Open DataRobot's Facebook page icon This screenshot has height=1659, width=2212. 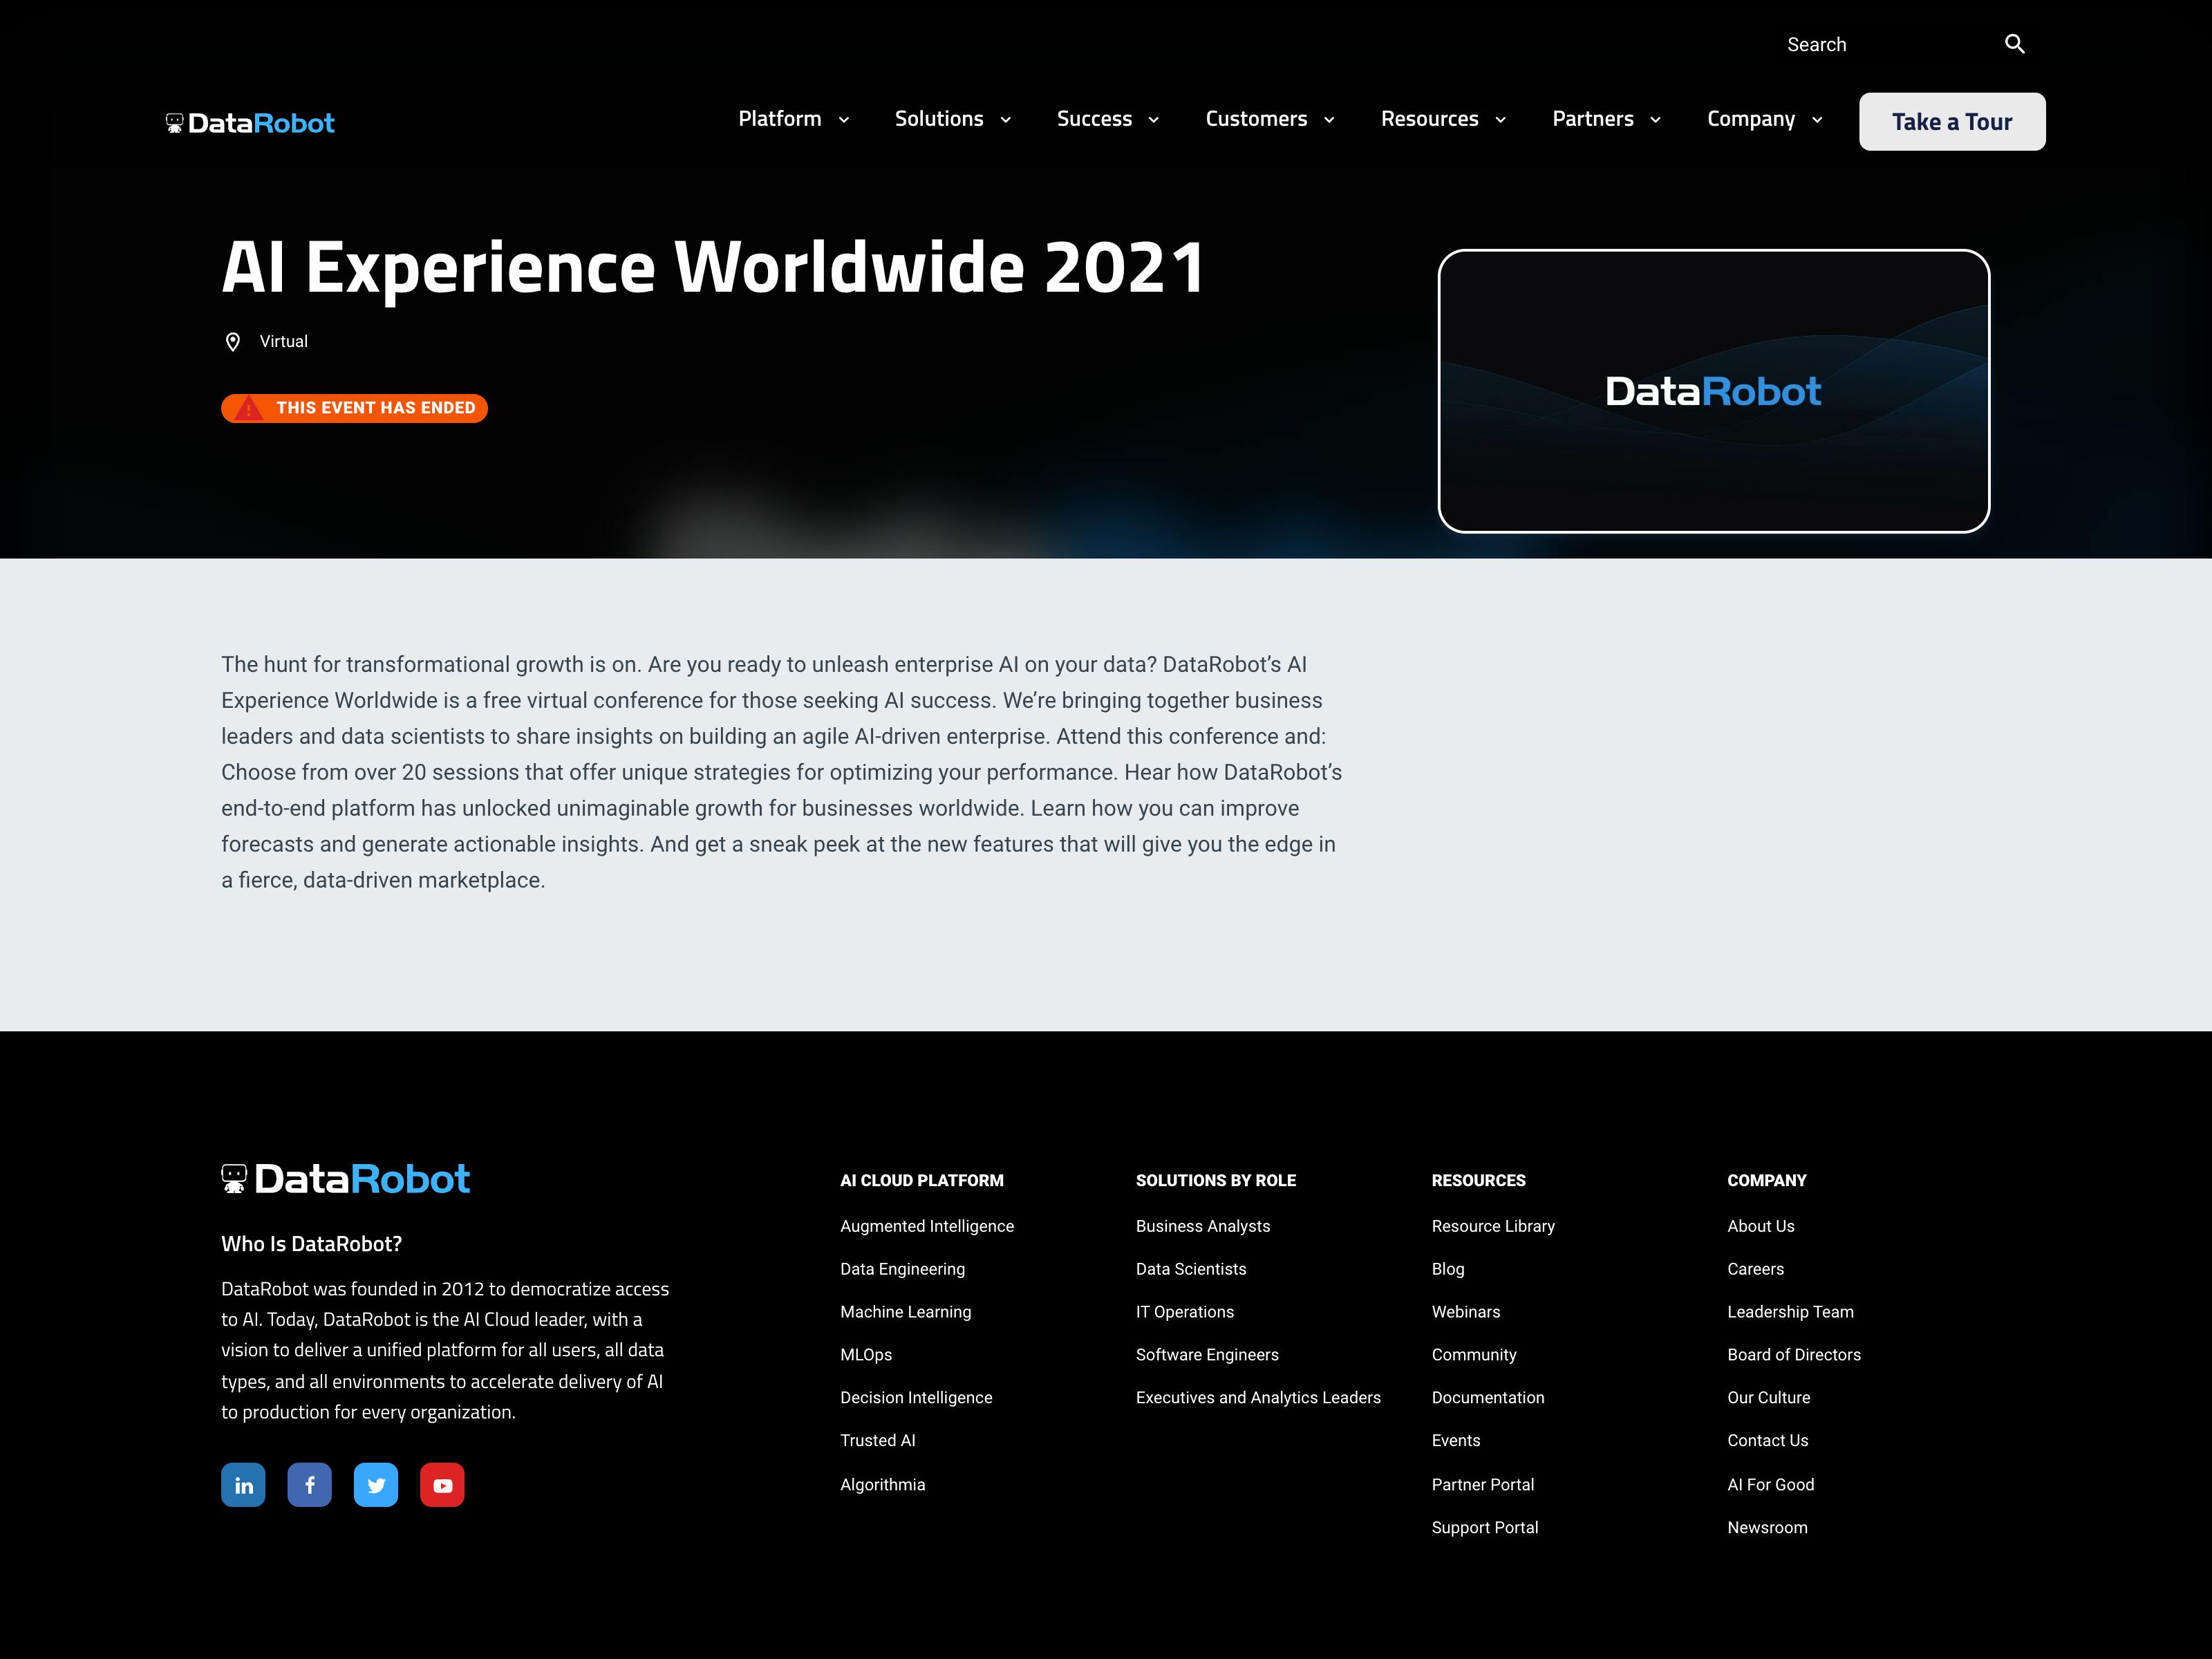(x=310, y=1485)
